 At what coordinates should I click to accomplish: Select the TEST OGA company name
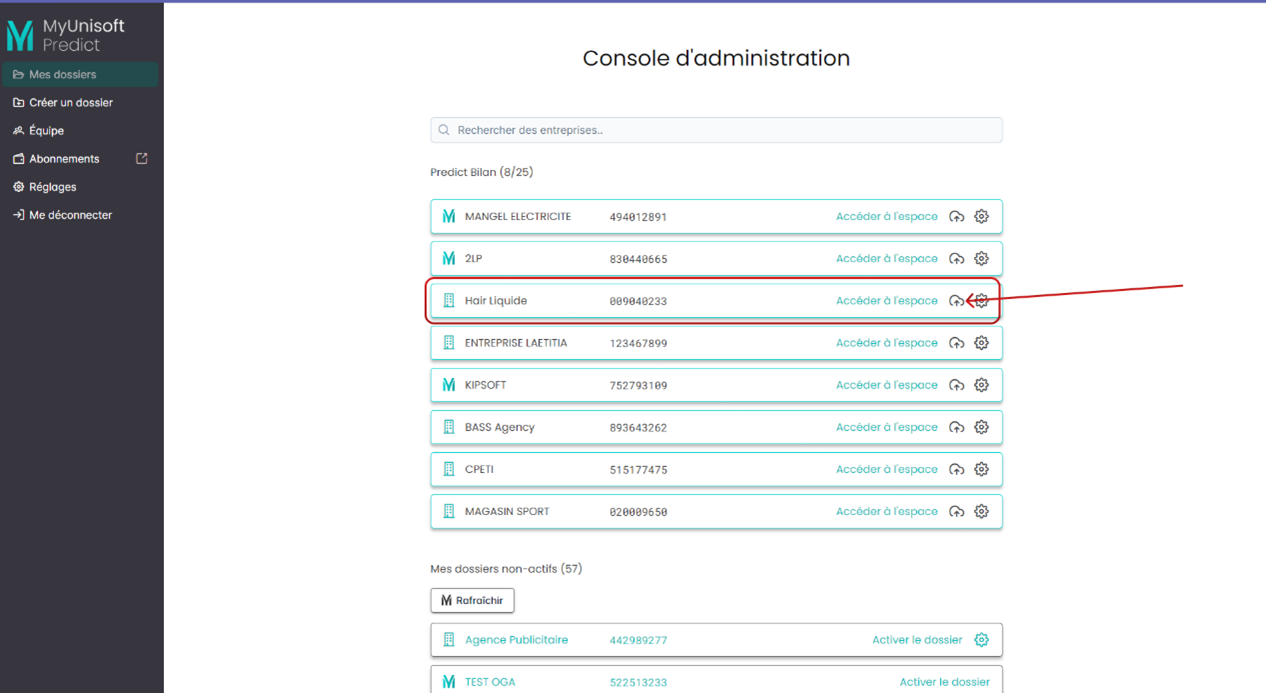coord(490,682)
